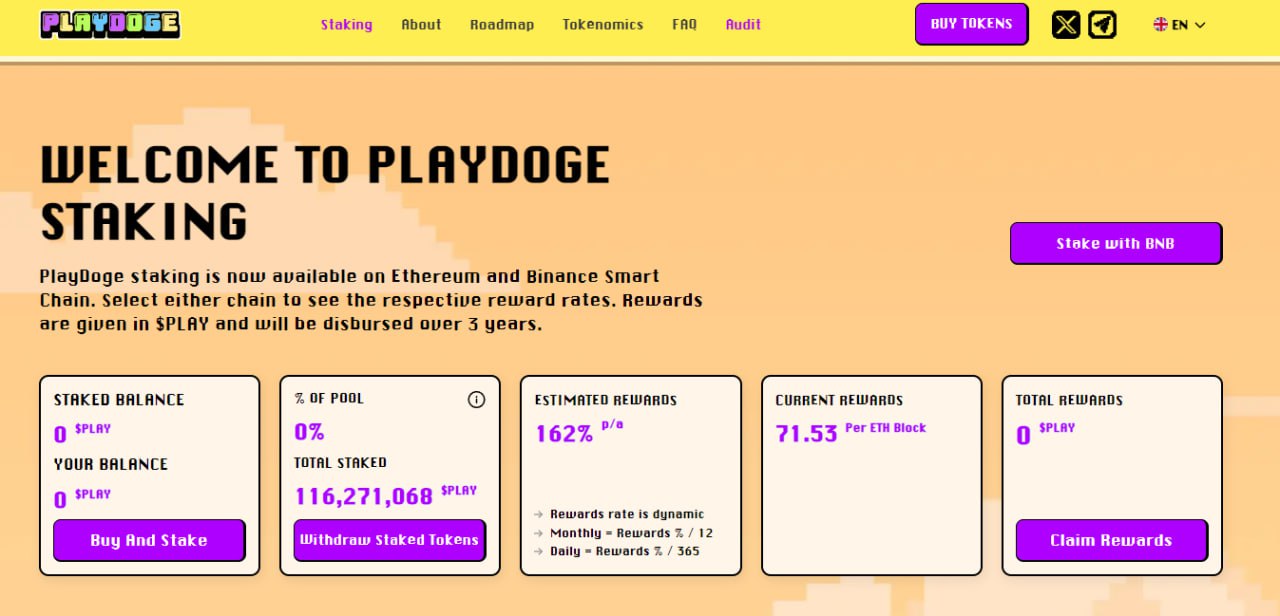Image resolution: width=1280 pixels, height=616 pixels.
Task: Select the 71.53 current rewards value
Action: [x=806, y=434]
